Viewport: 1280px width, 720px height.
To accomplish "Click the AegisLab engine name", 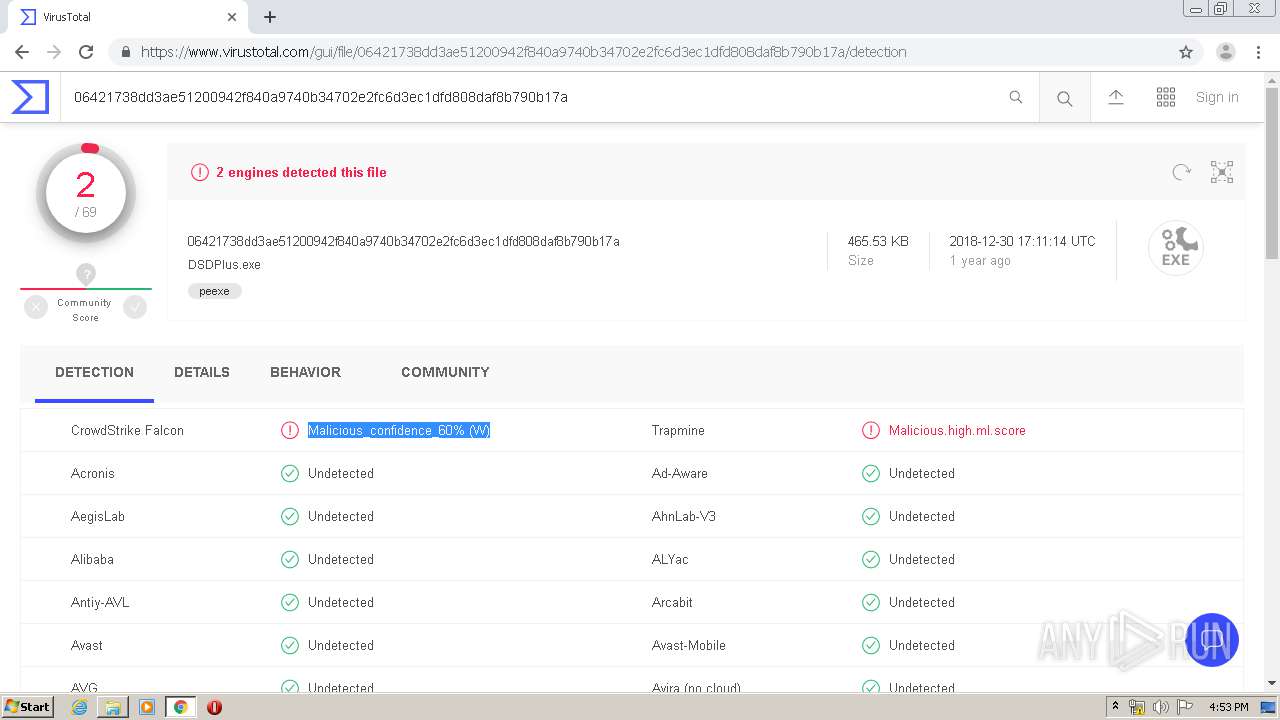I will click(x=98, y=516).
